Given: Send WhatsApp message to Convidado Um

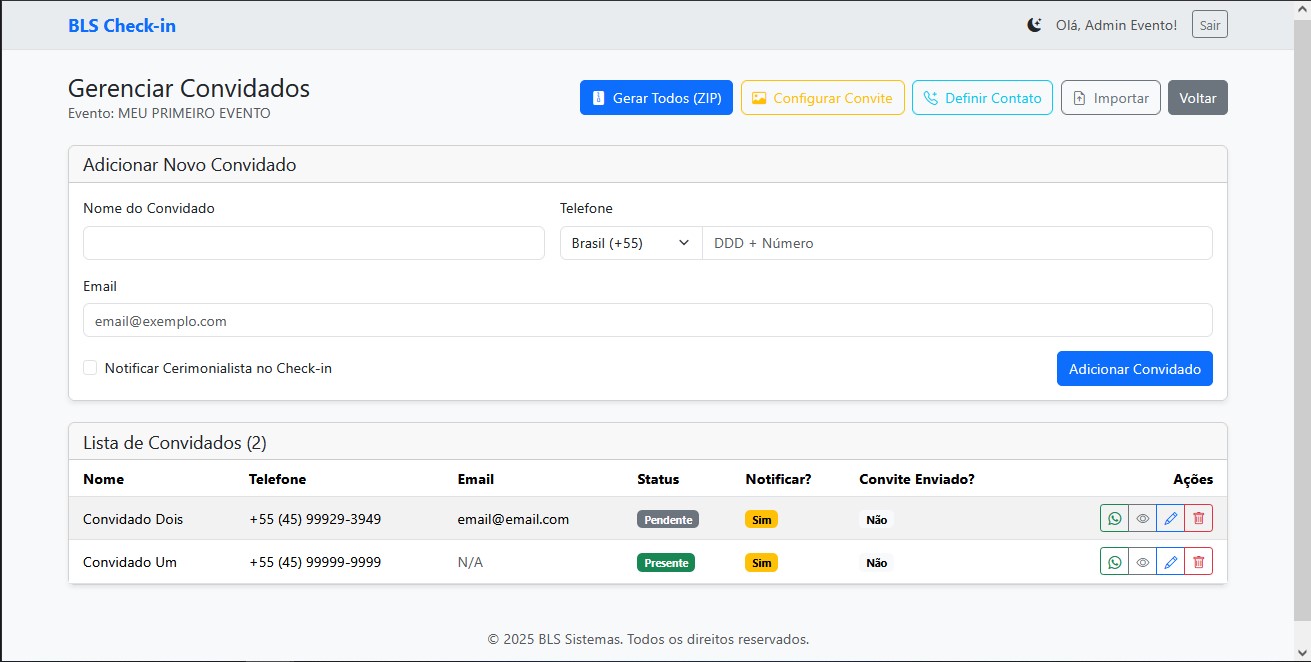Looking at the screenshot, I should click(x=1114, y=561).
